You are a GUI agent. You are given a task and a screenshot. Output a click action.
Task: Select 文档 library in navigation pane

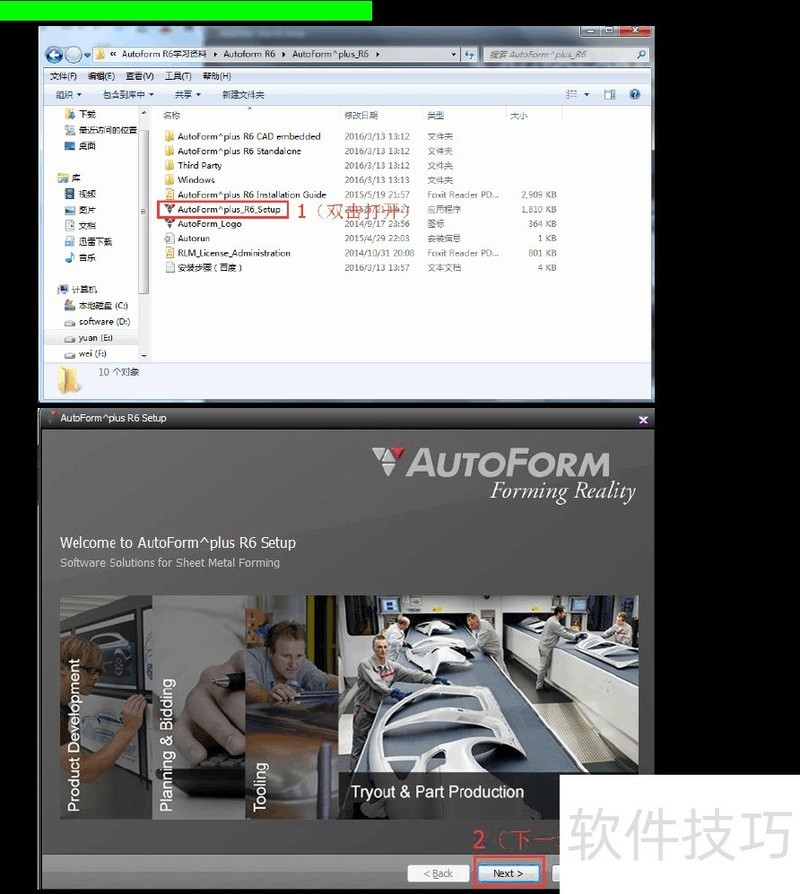tap(80, 226)
